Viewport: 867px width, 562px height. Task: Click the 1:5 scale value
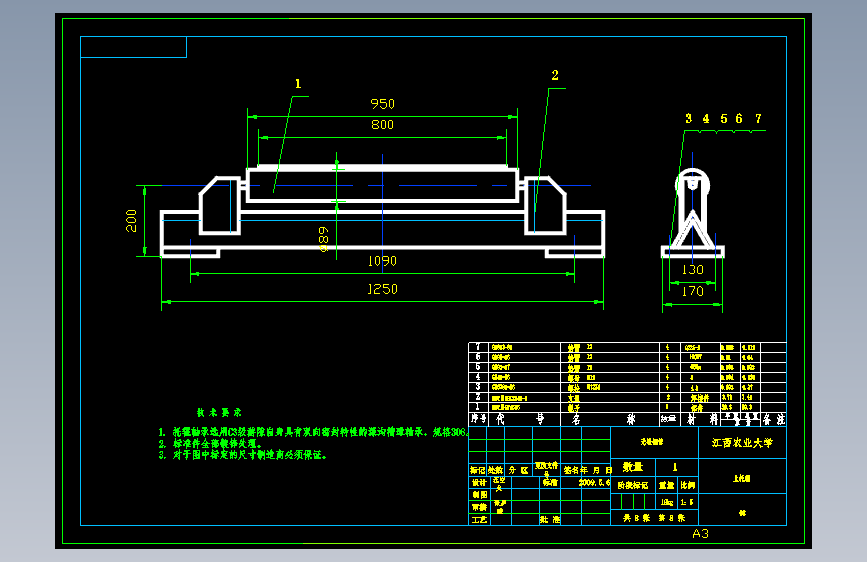687,502
